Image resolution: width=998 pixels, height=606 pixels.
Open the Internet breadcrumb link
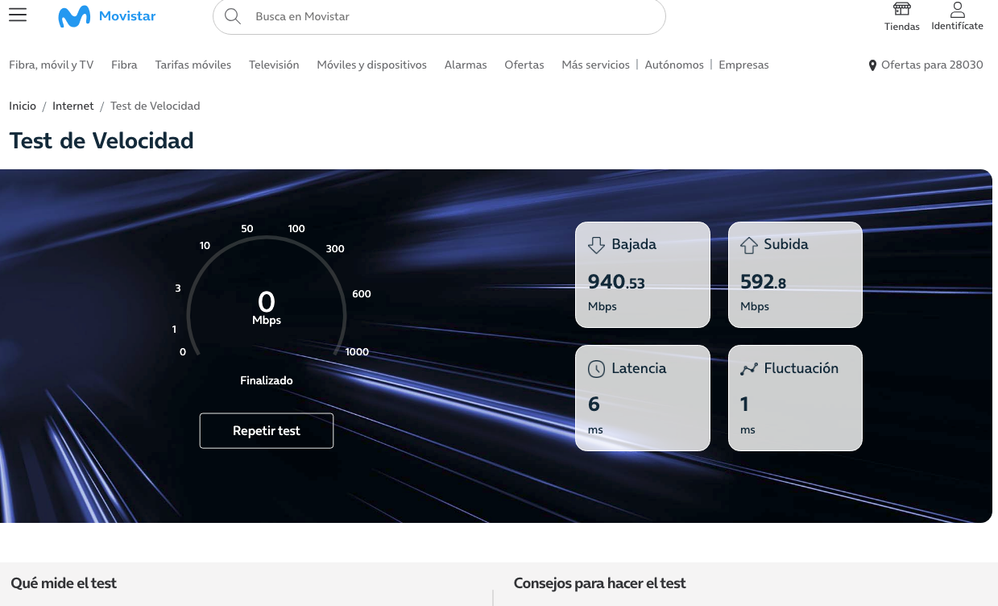pyautogui.click(x=73, y=106)
